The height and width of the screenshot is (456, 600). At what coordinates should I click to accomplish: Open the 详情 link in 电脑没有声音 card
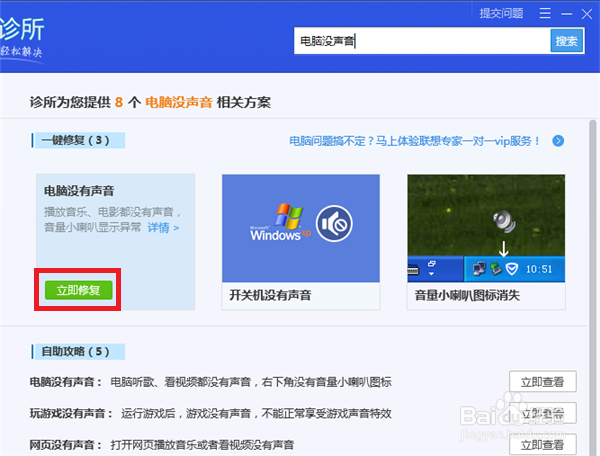(x=163, y=228)
